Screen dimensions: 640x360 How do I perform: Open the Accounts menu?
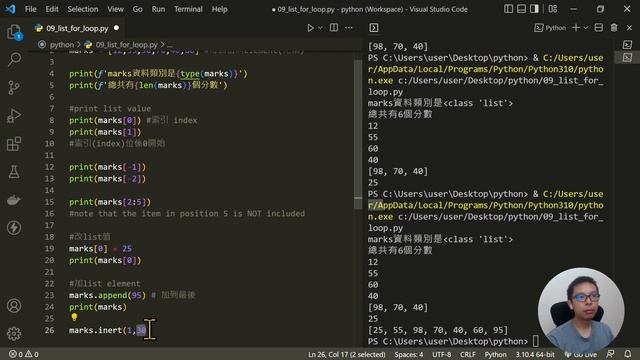pyautogui.click(x=14, y=306)
